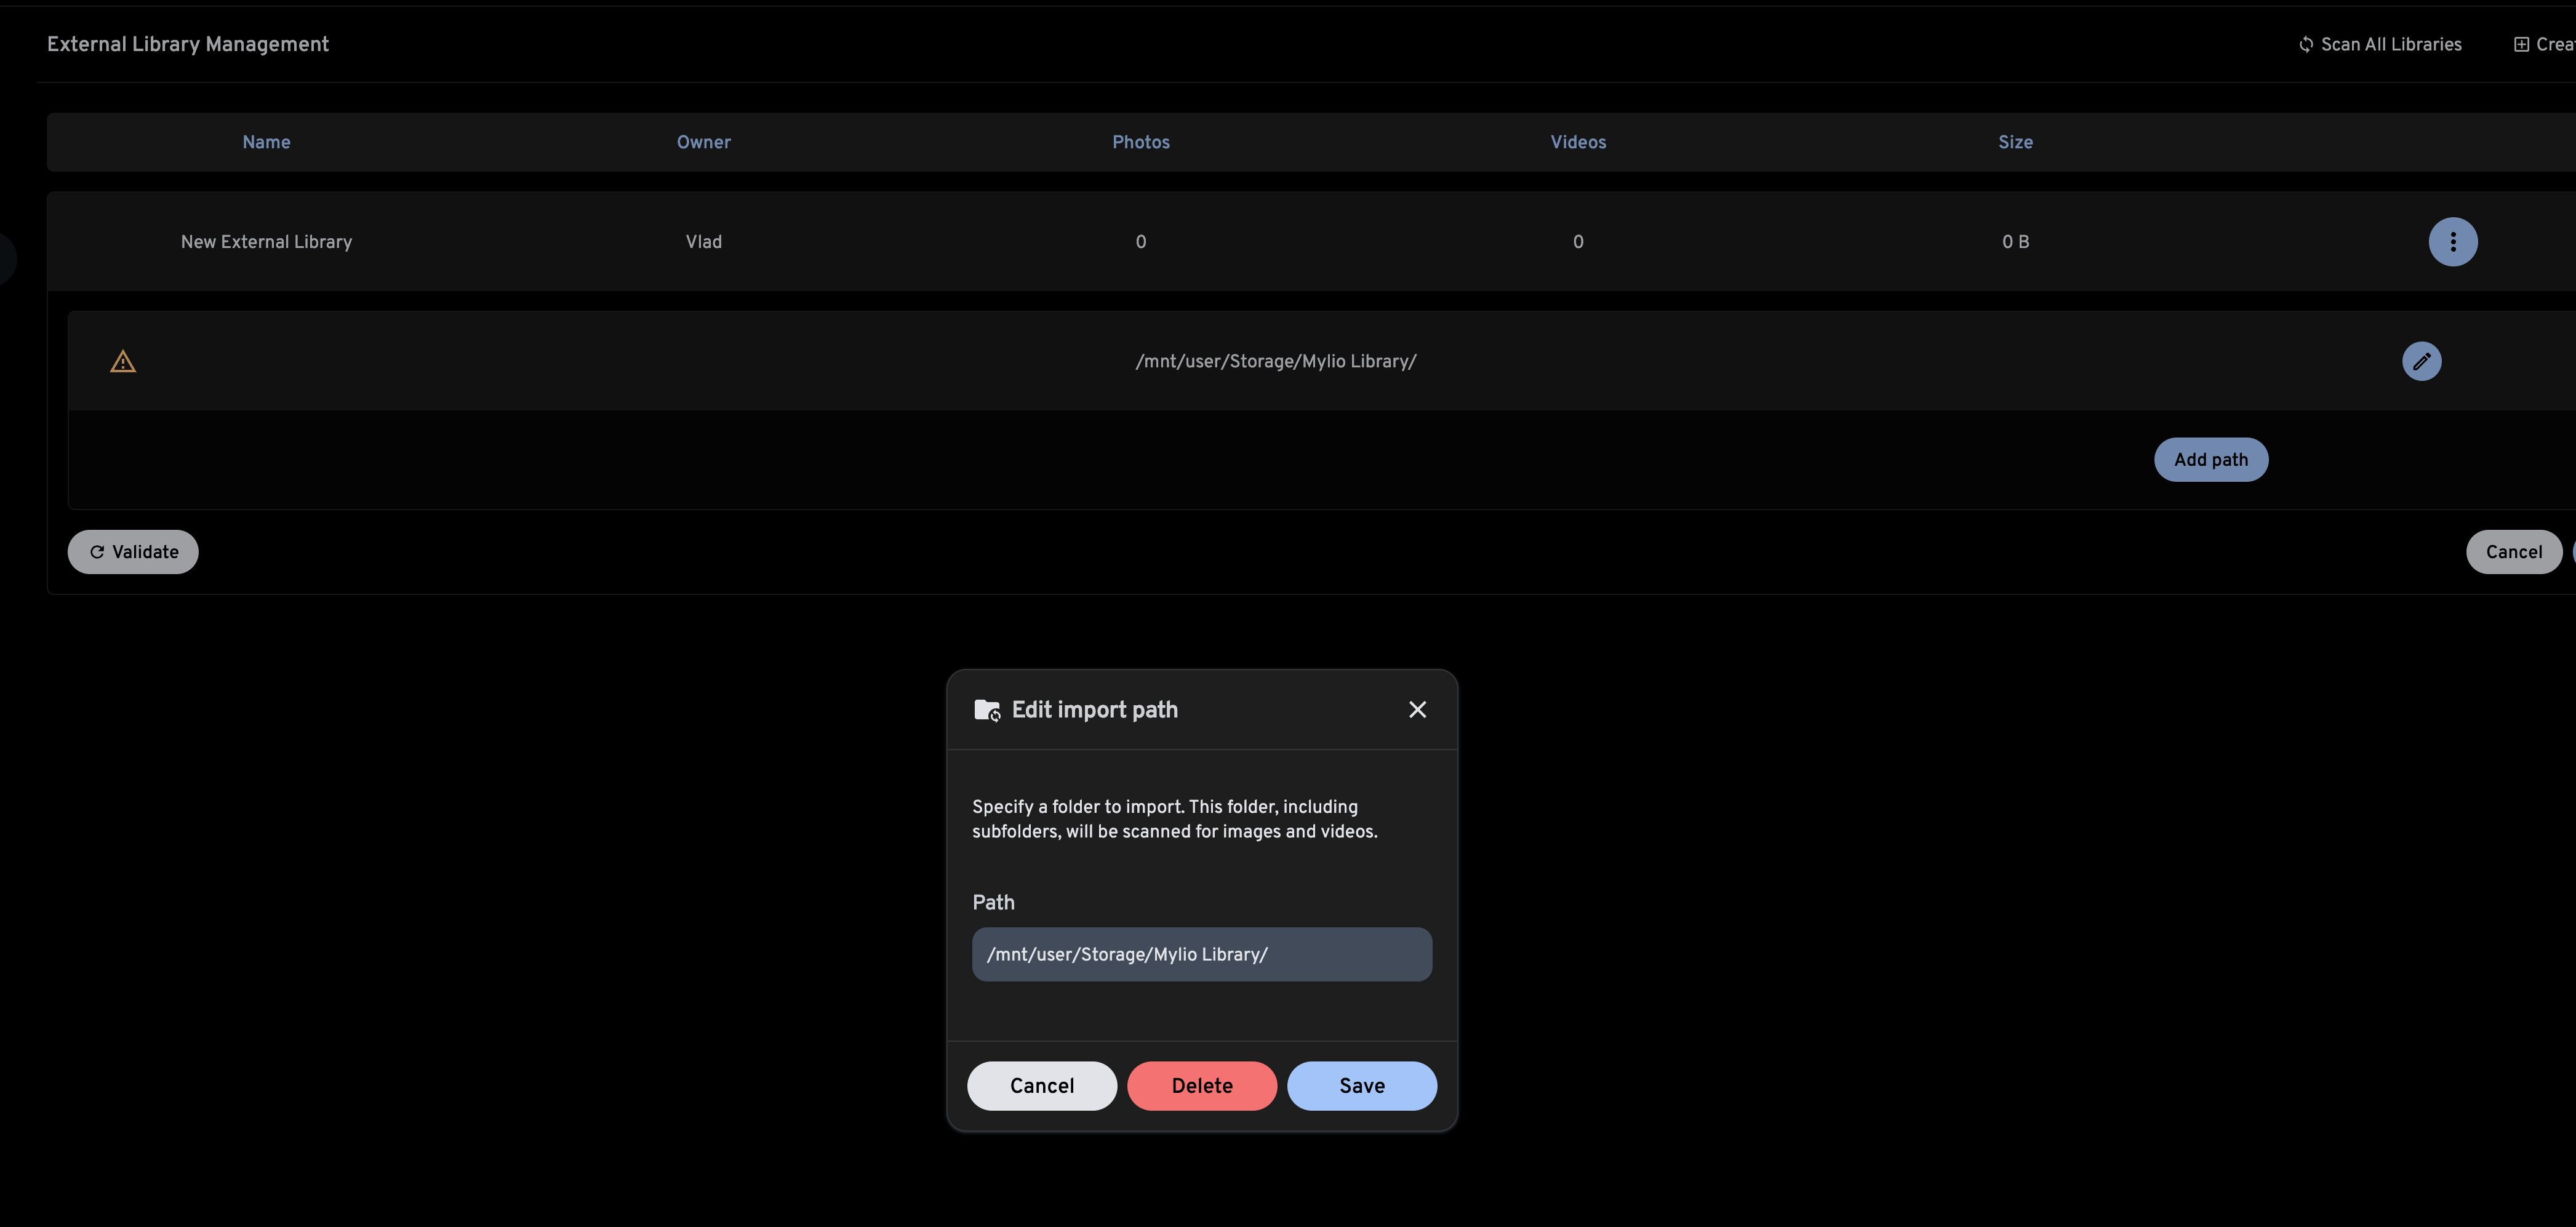The width and height of the screenshot is (2576, 1227).
Task: Click the Add path button
Action: click(2210, 459)
